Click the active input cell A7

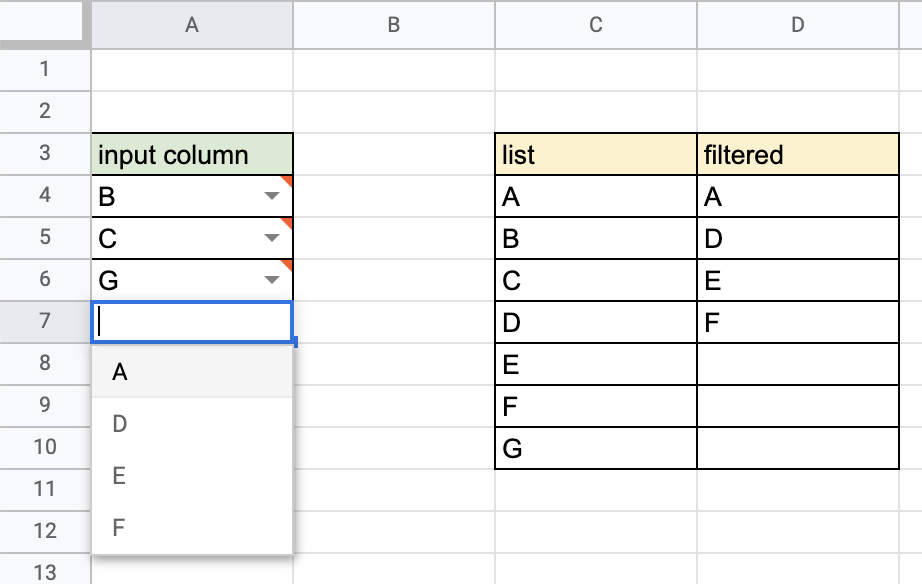192,322
